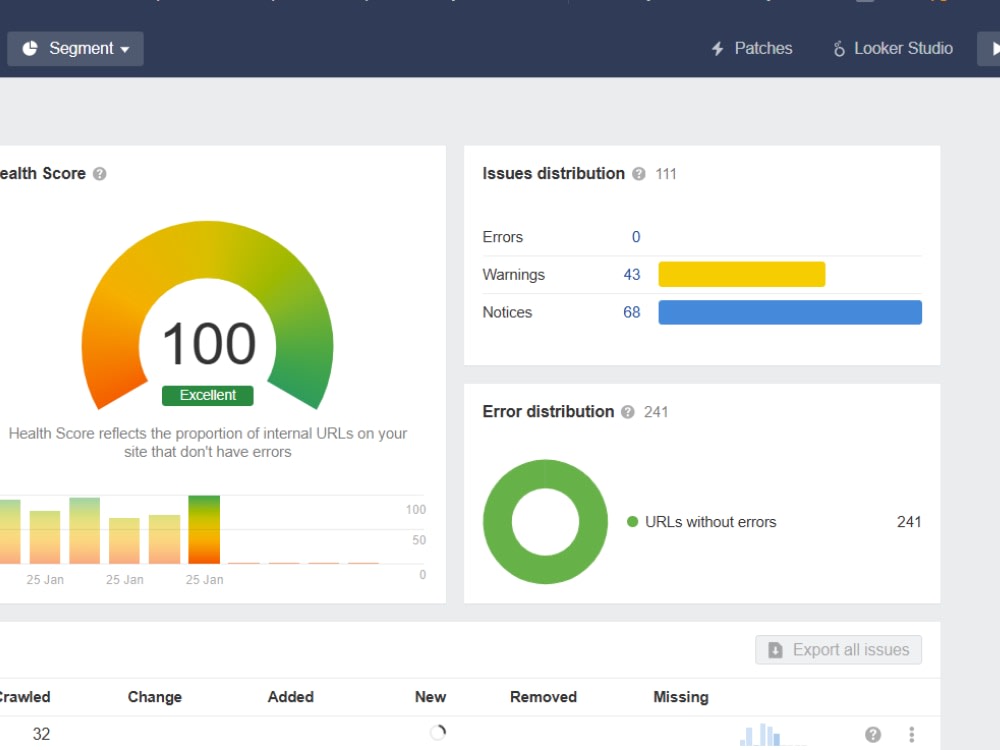The width and height of the screenshot is (1000, 750).
Task: Click the green error distribution donut chart
Action: (x=545, y=522)
